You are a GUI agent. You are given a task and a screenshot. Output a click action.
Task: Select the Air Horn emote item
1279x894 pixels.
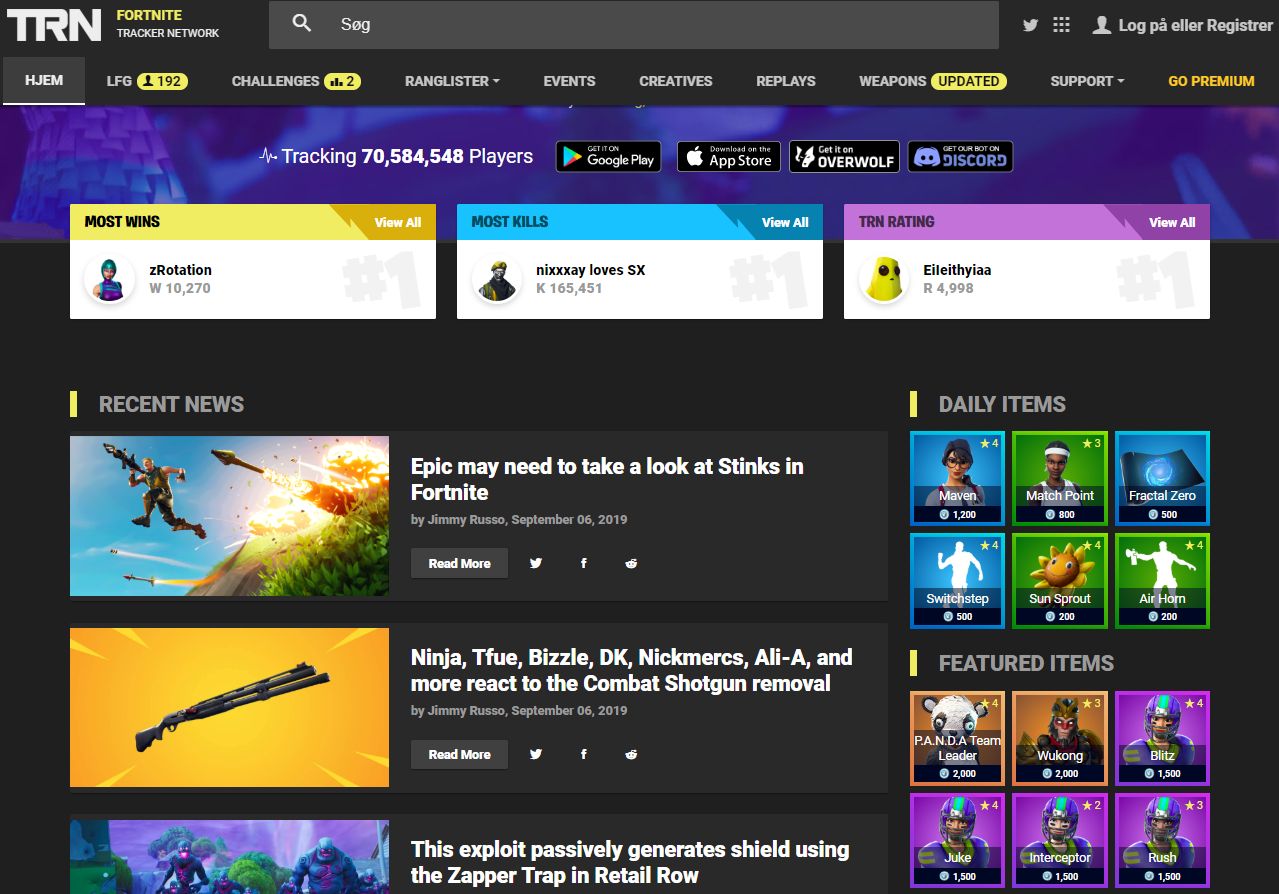1162,581
